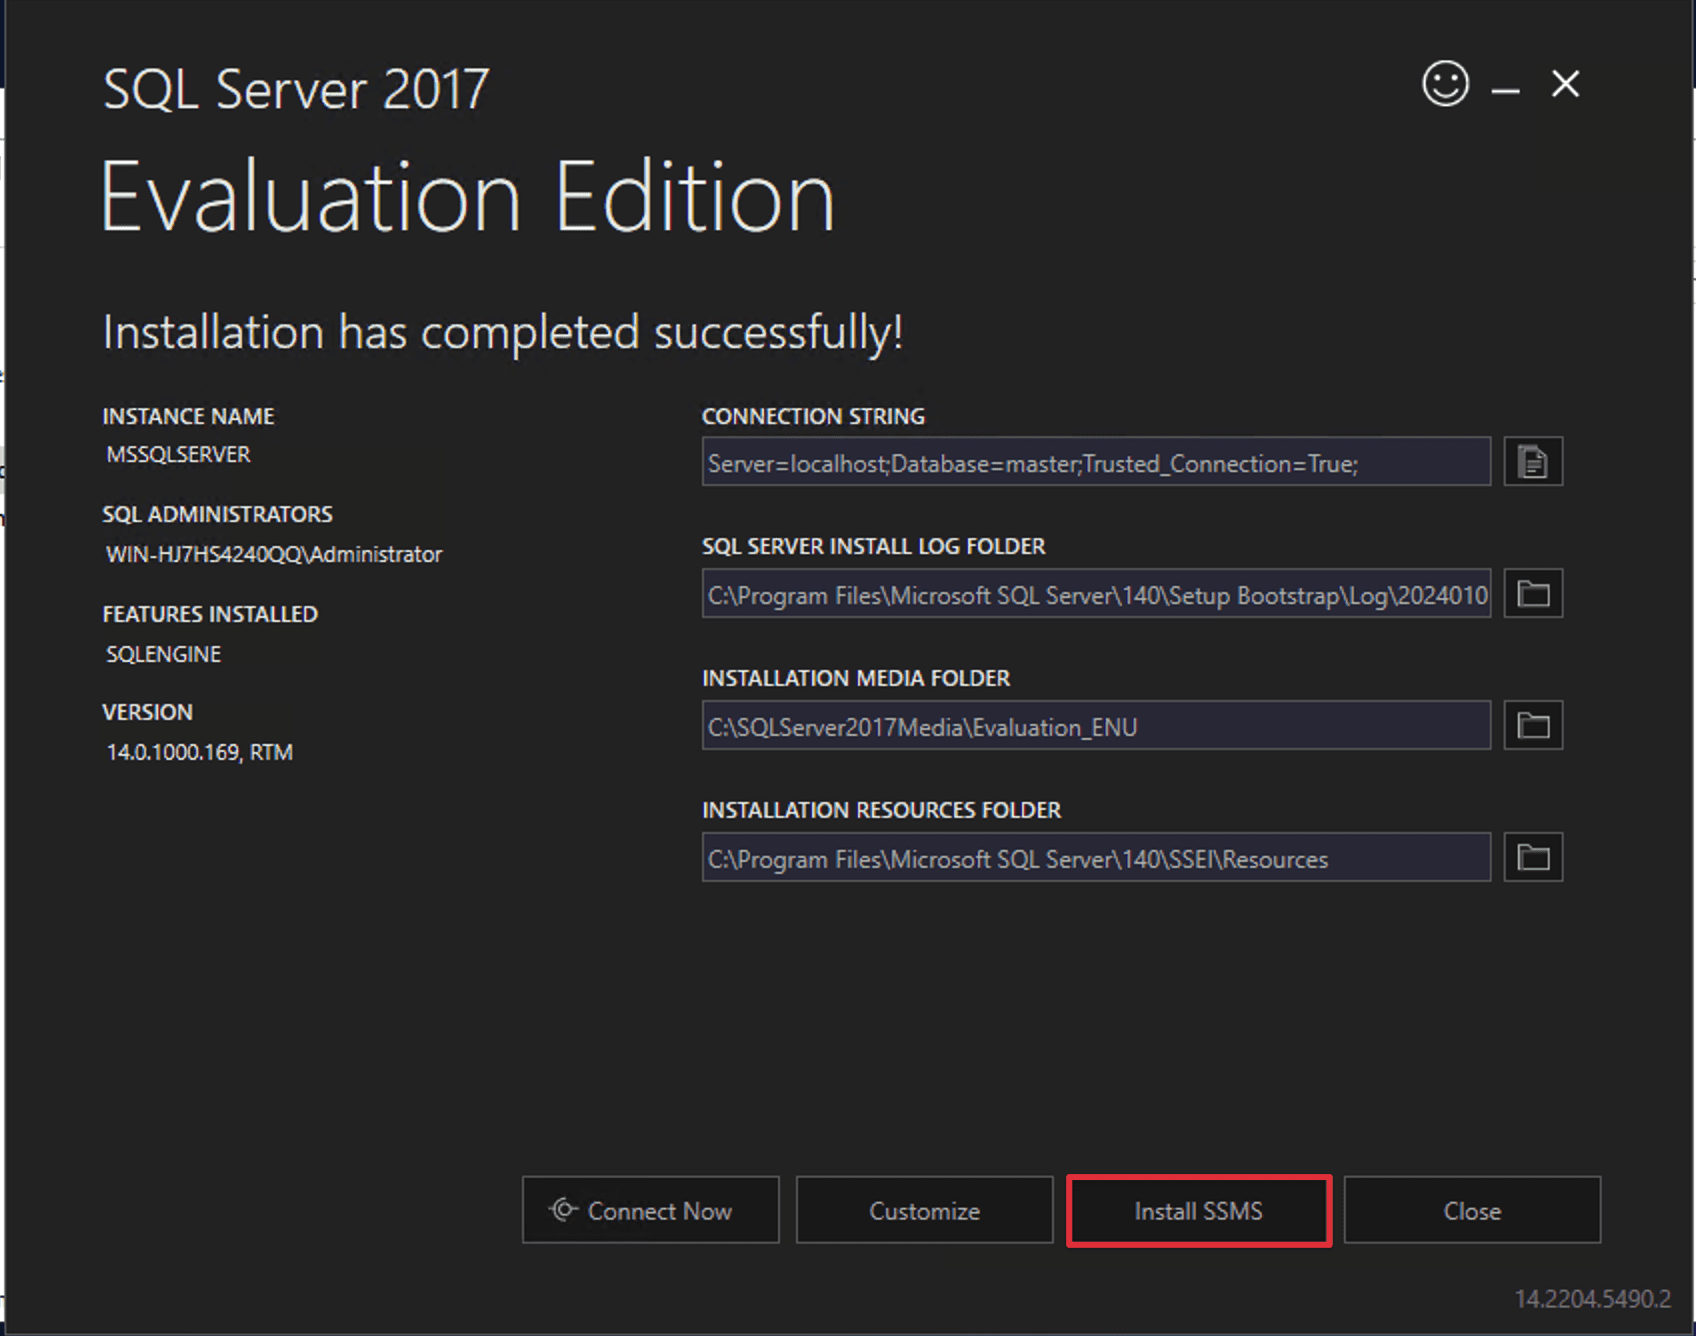Click the CONNECTION STRING label

813,416
